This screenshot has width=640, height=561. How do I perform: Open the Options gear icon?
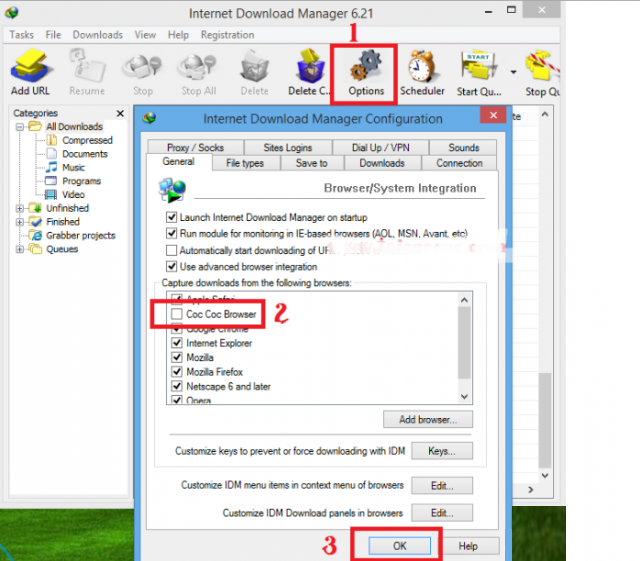pos(366,69)
